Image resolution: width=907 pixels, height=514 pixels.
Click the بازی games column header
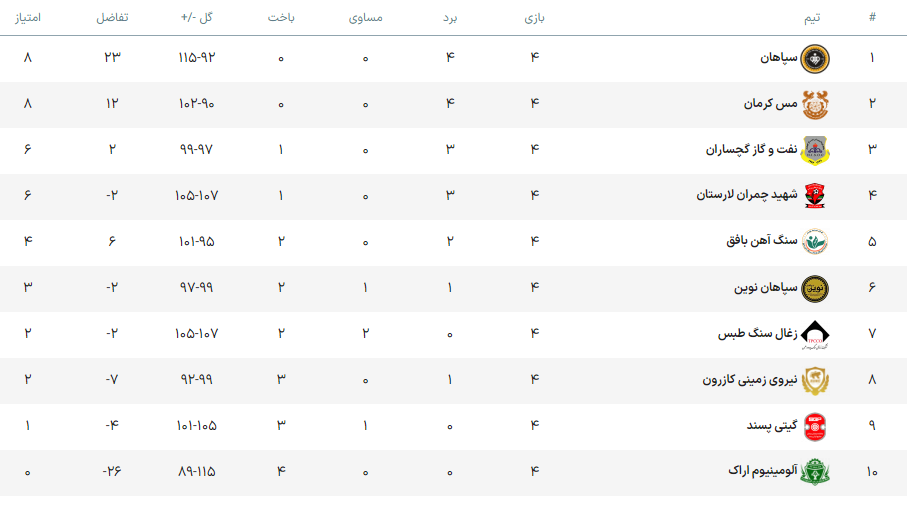point(535,18)
